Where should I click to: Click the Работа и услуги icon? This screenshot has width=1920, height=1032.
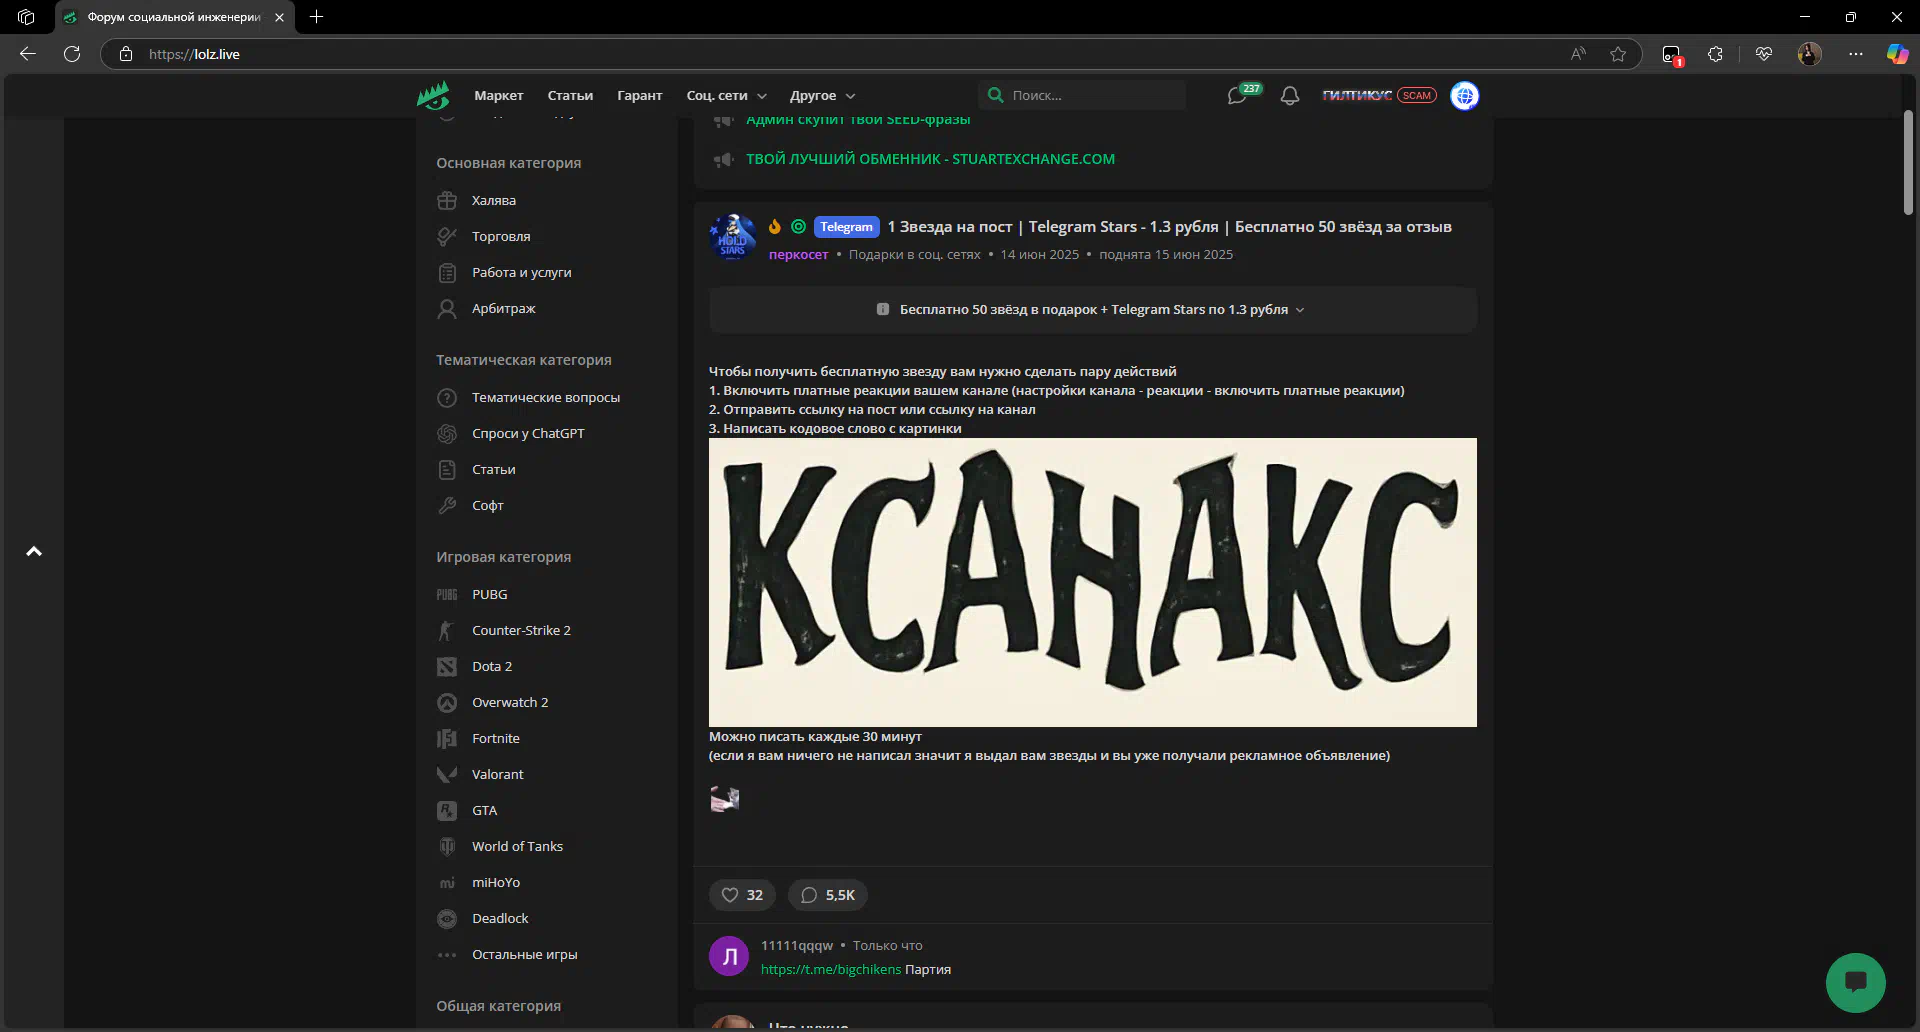[447, 272]
